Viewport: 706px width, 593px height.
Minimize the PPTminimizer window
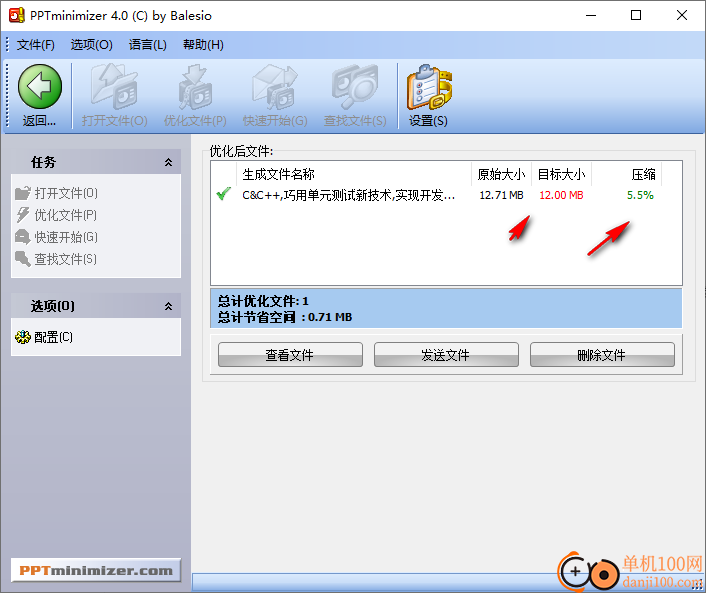(591, 15)
